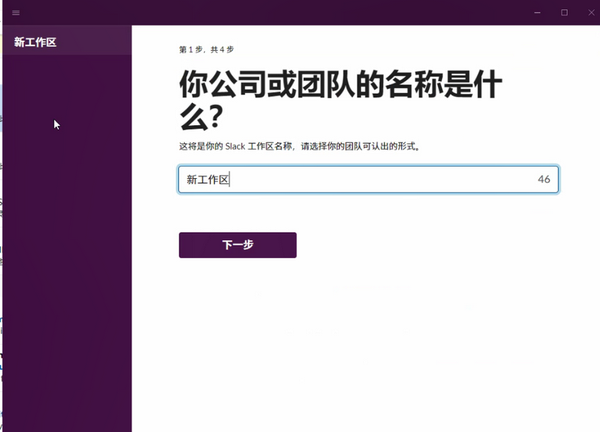This screenshot has width=600, height=432.
Task: Click the character counter 46
Action: 544,179
